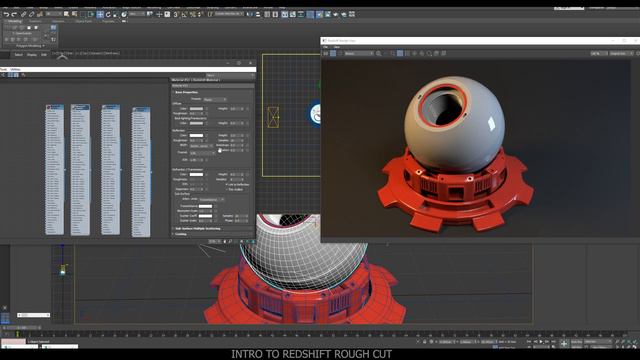
Task: Open the Schematic View icon
Action: click(x=301, y=14)
